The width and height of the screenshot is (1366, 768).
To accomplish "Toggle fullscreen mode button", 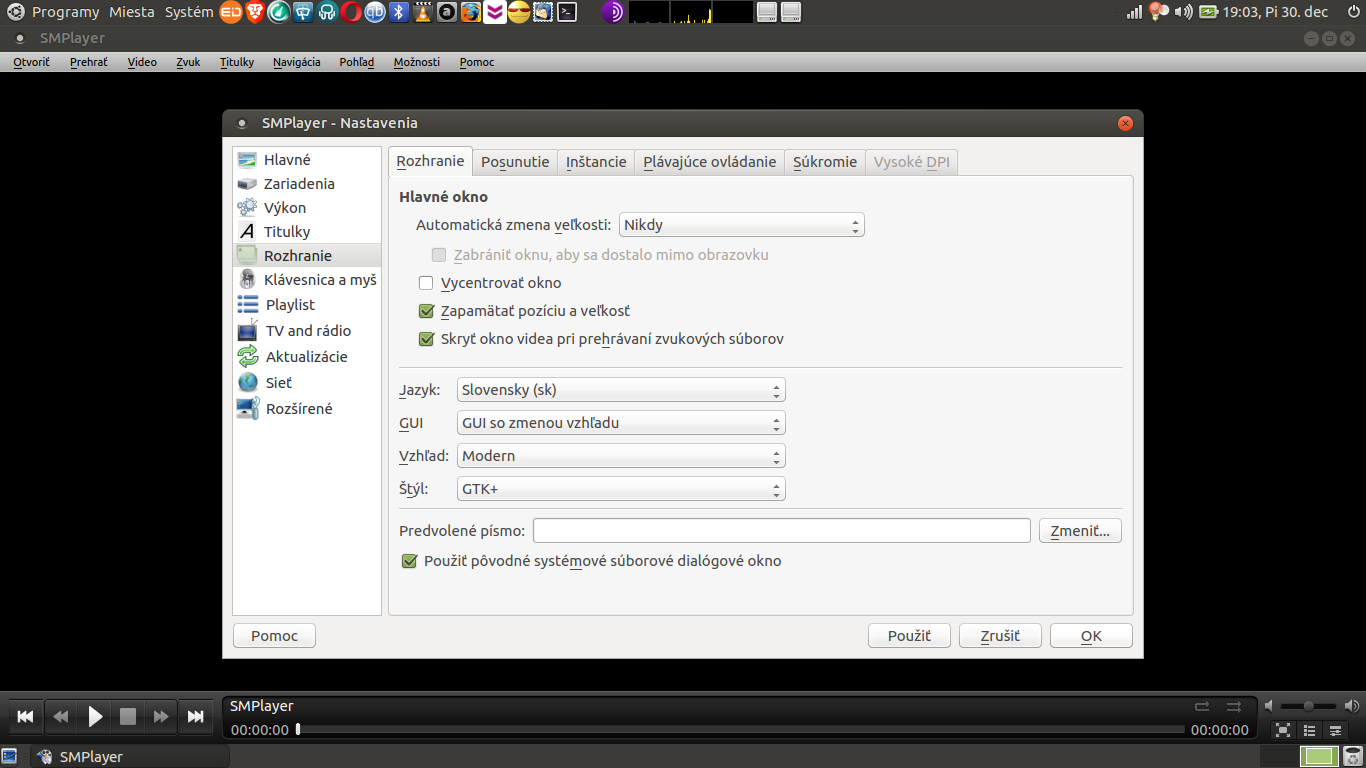I will tap(1283, 730).
